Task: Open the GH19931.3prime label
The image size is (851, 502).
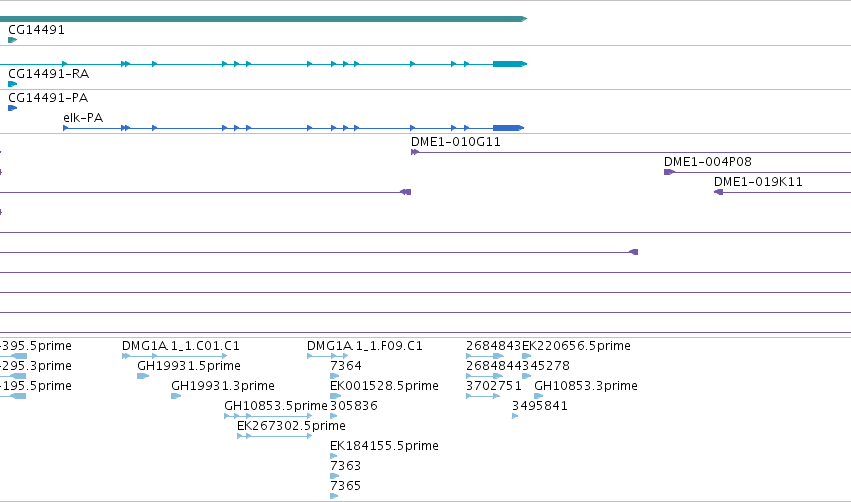Action: click(x=223, y=386)
